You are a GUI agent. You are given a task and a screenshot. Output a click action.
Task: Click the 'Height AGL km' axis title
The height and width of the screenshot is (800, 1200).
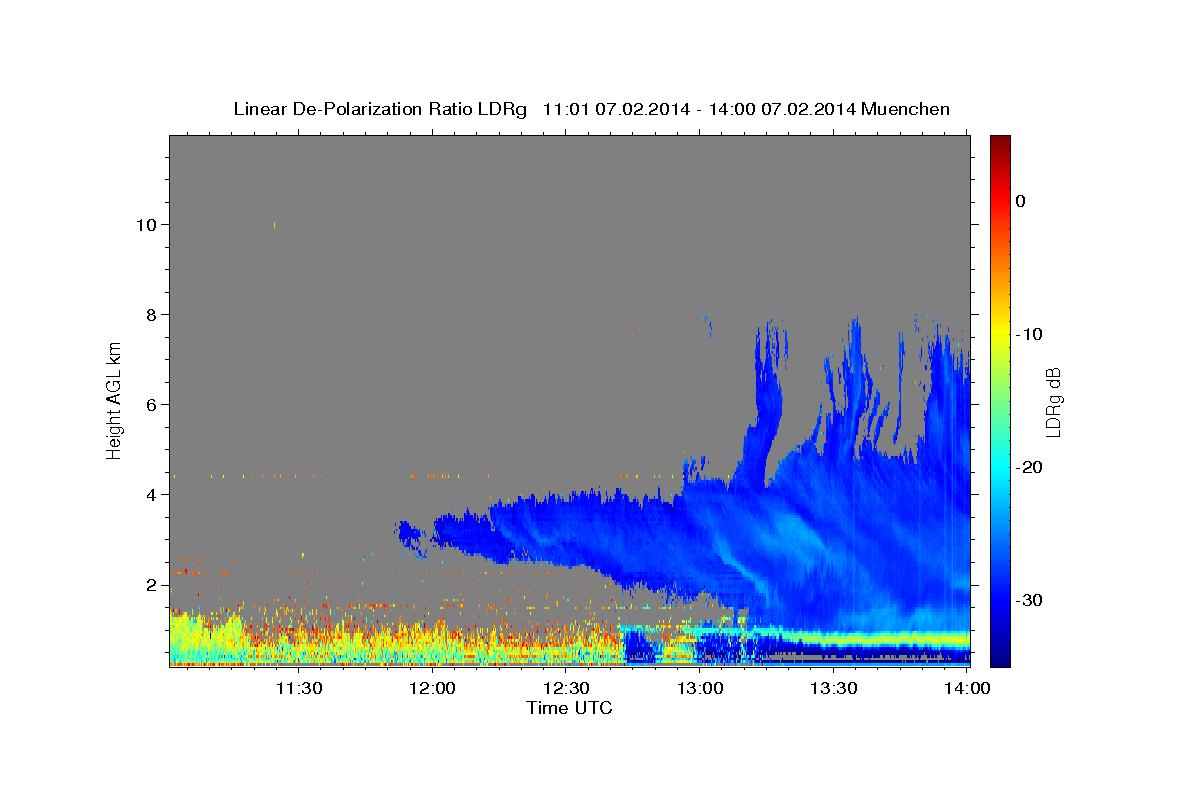114,399
